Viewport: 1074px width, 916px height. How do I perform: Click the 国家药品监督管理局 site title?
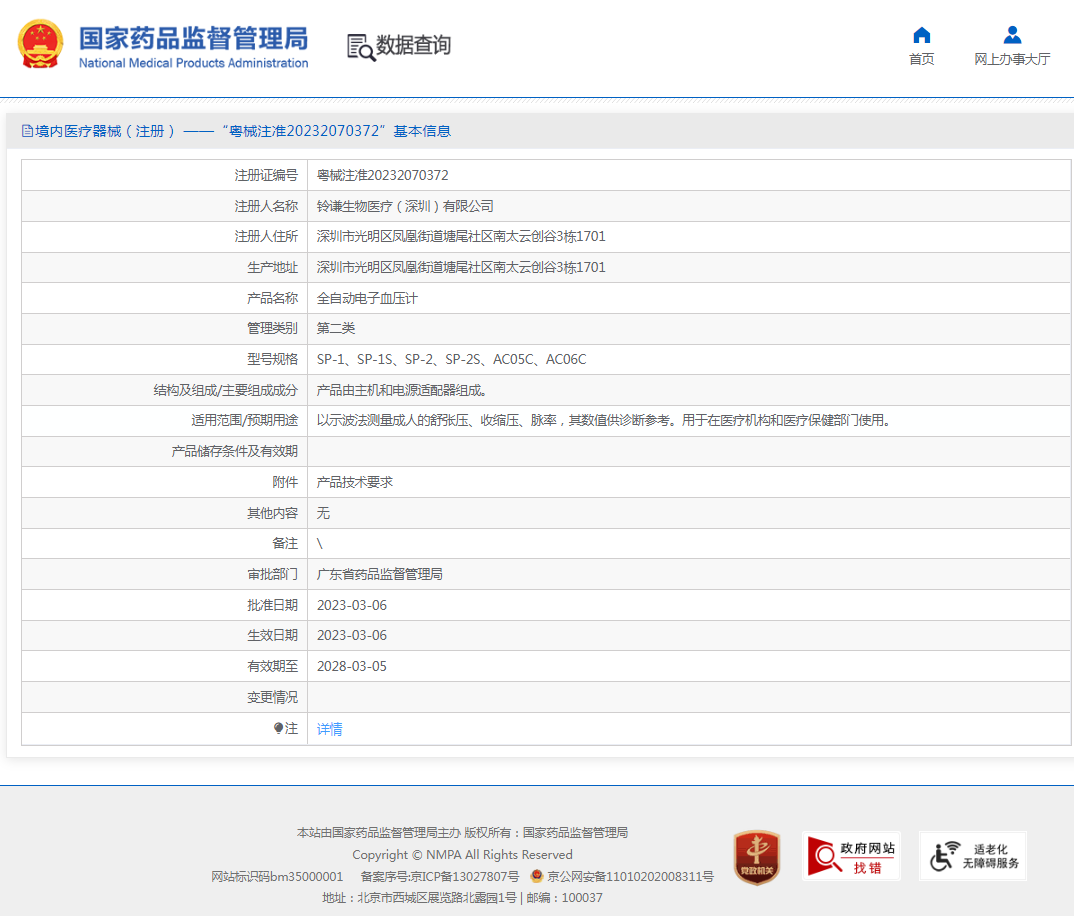193,39
